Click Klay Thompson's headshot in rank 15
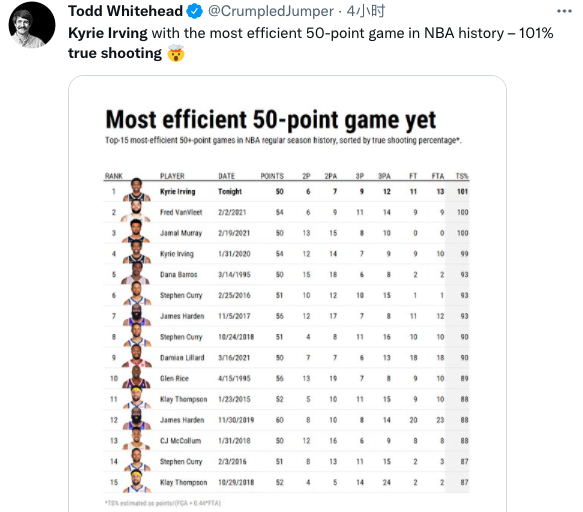 click(x=136, y=481)
